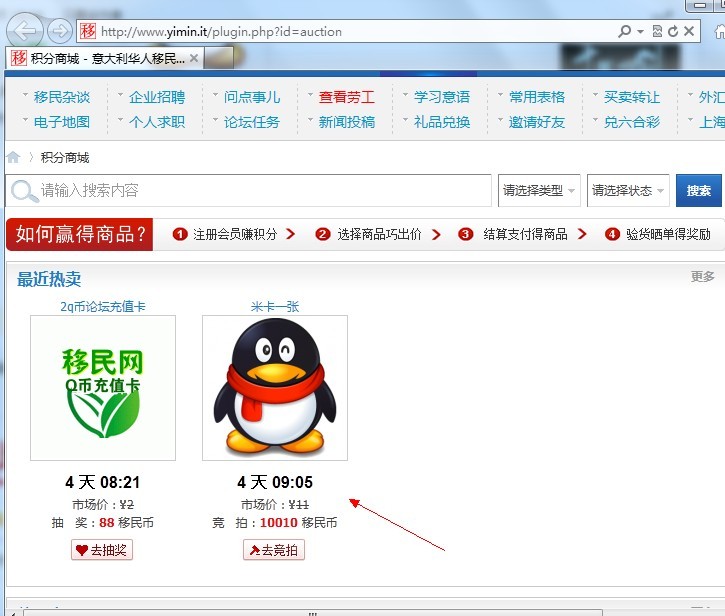The height and width of the screenshot is (616, 725).
Task: Click the search box magnifier icon
Action: (24, 191)
